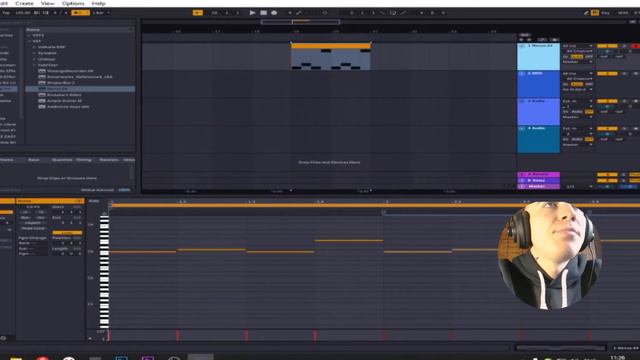The height and width of the screenshot is (360, 640).
Task: Collapse the VST folder in browser
Action: pos(29,41)
